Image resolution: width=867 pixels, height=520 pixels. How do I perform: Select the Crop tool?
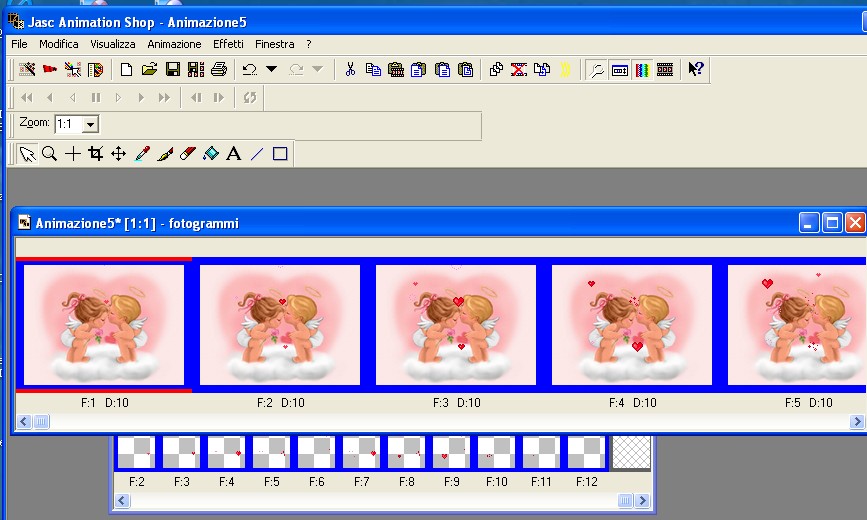[x=96, y=153]
